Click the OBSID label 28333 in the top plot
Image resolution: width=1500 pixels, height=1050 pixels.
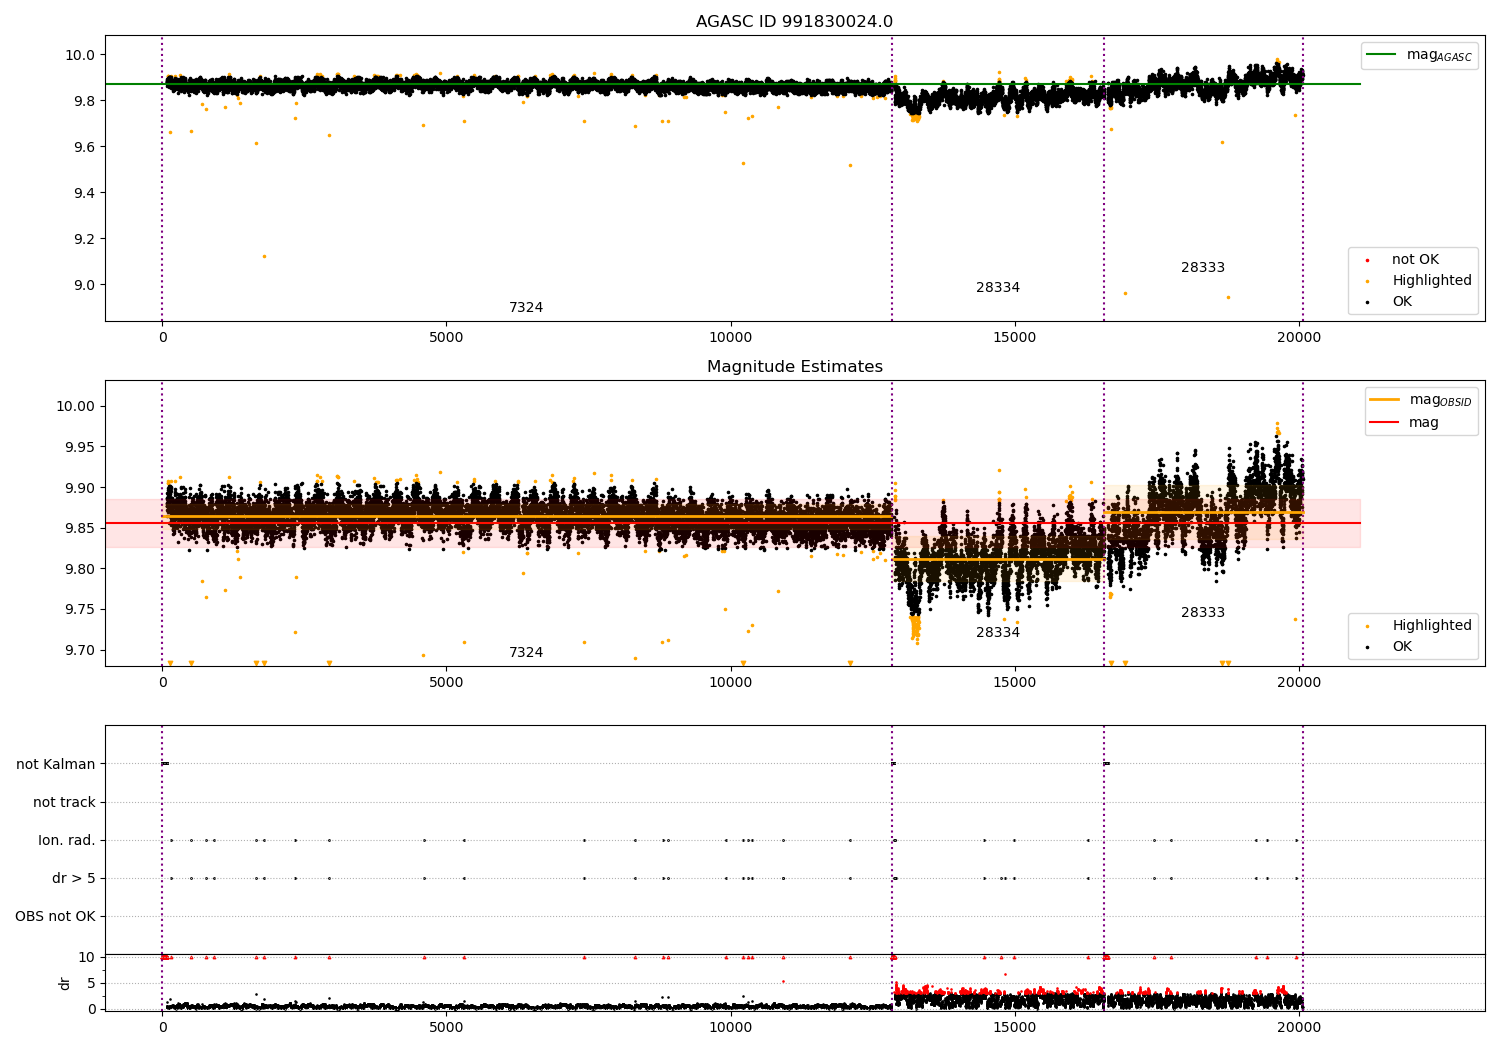1203,268
